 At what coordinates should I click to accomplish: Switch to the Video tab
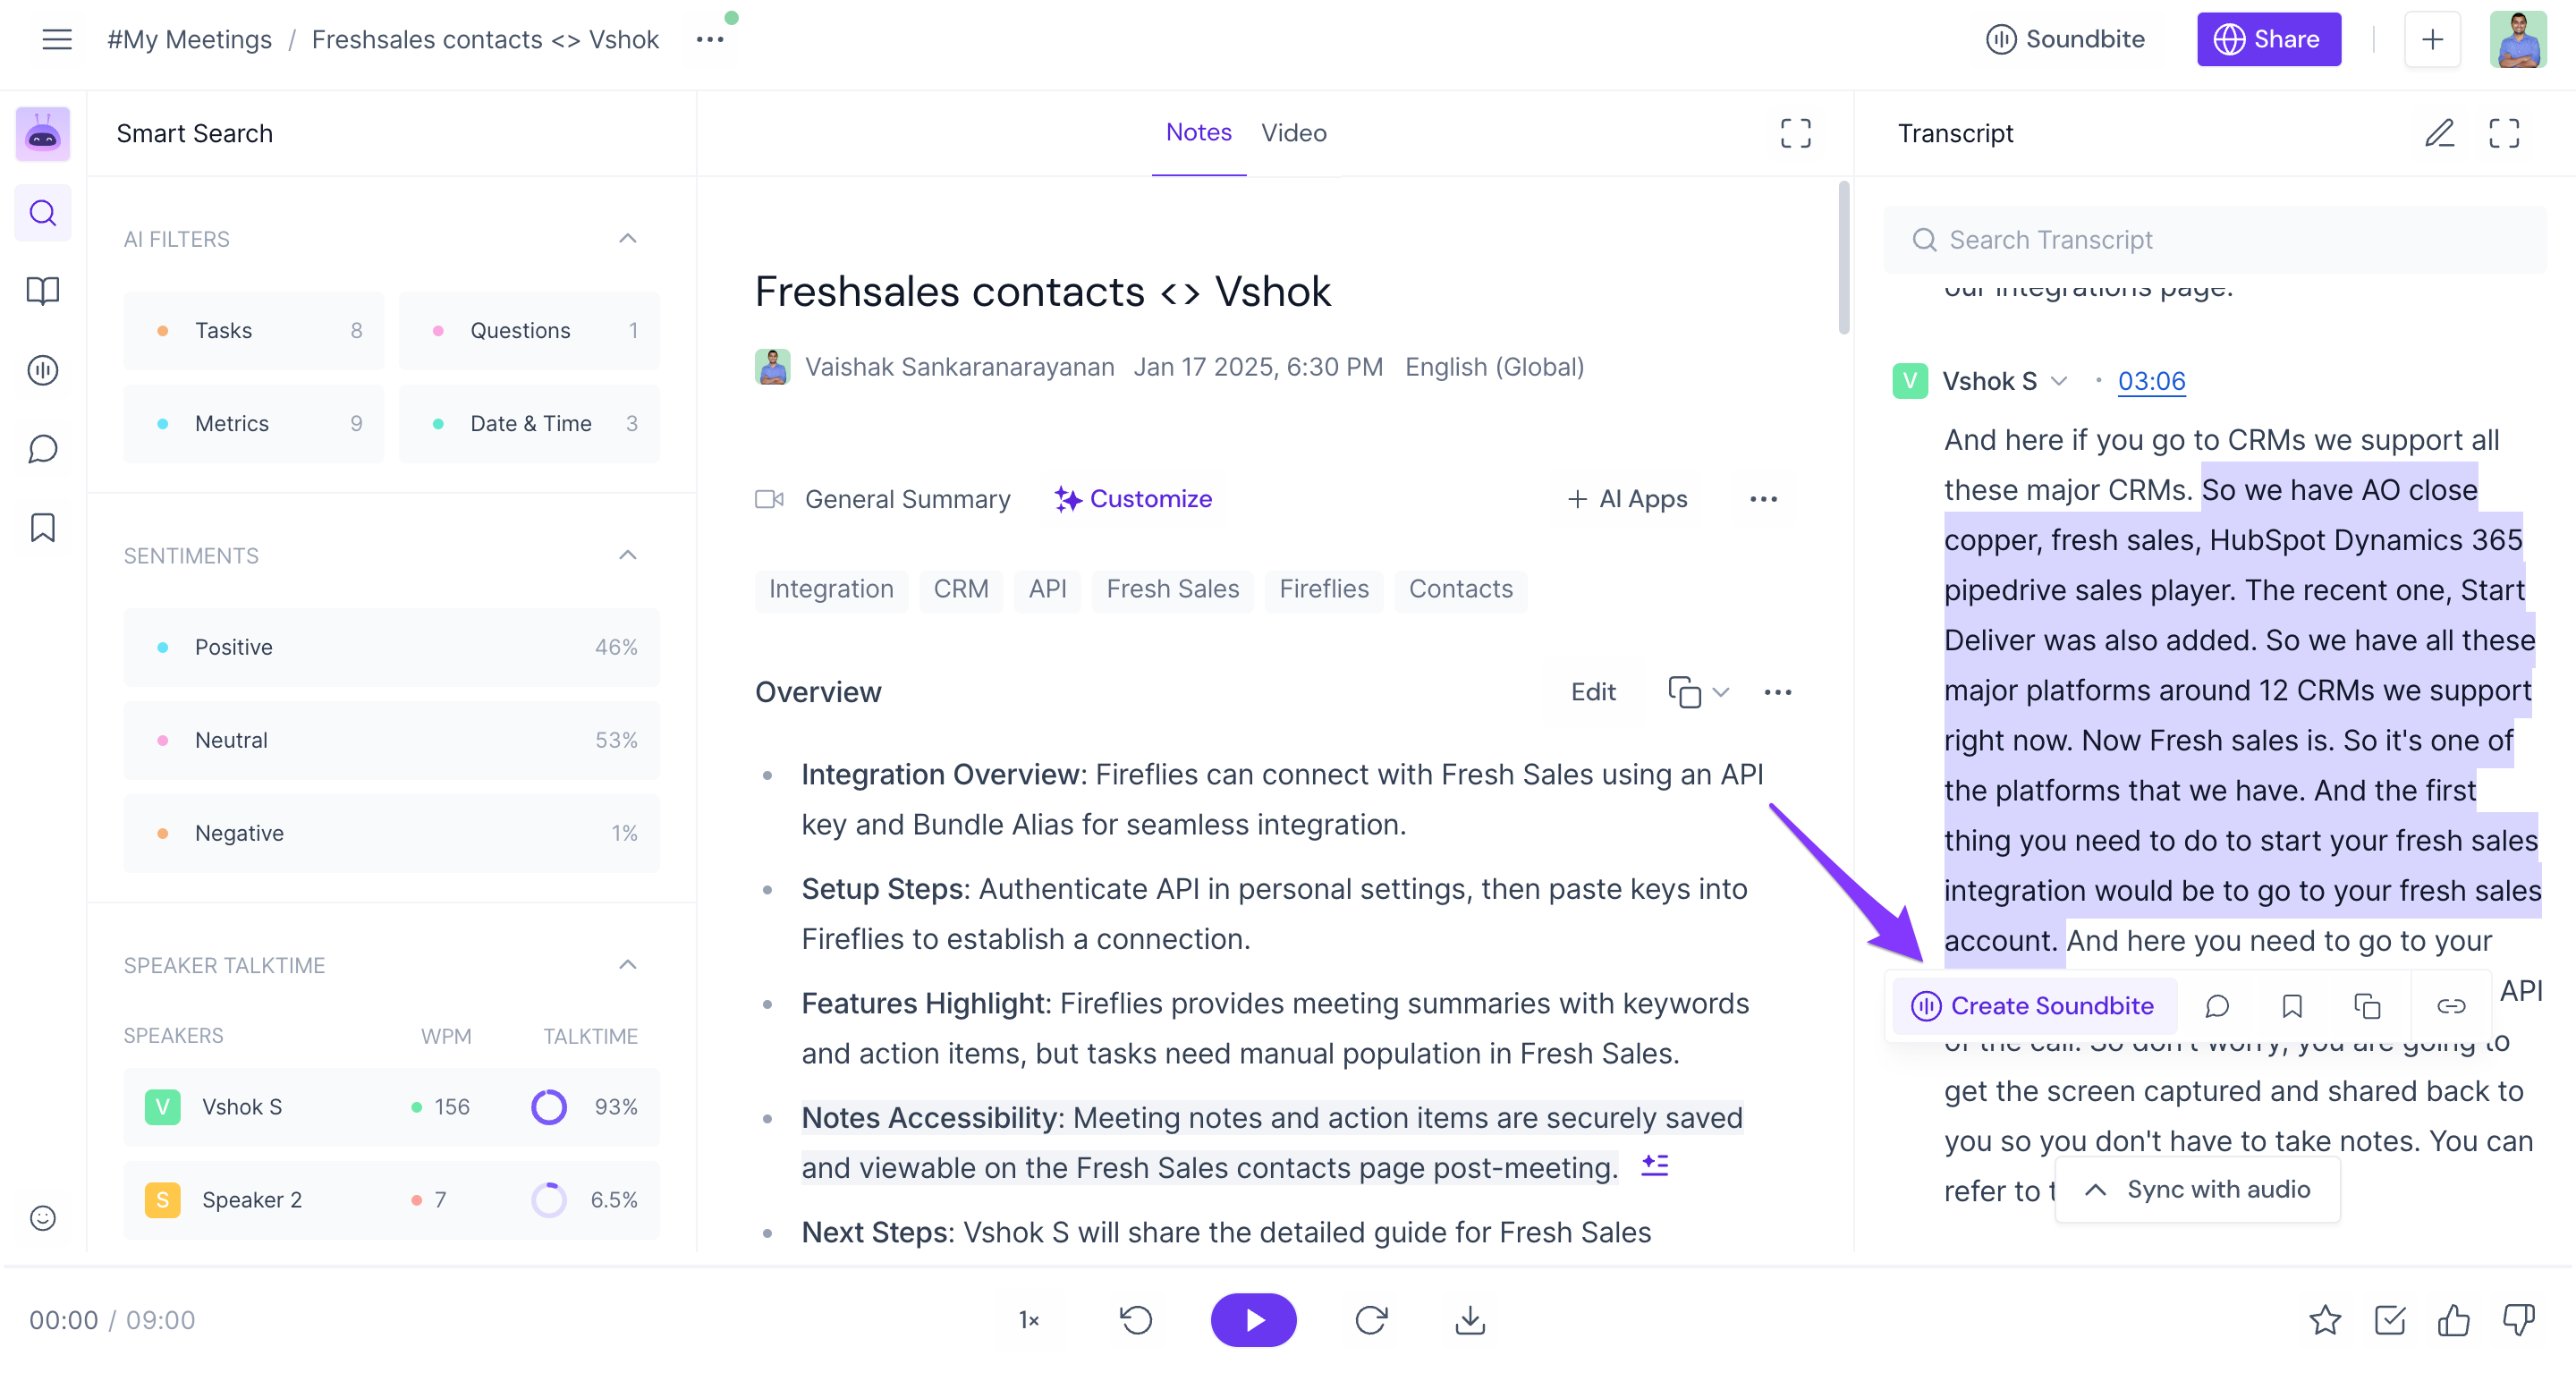tap(1293, 132)
